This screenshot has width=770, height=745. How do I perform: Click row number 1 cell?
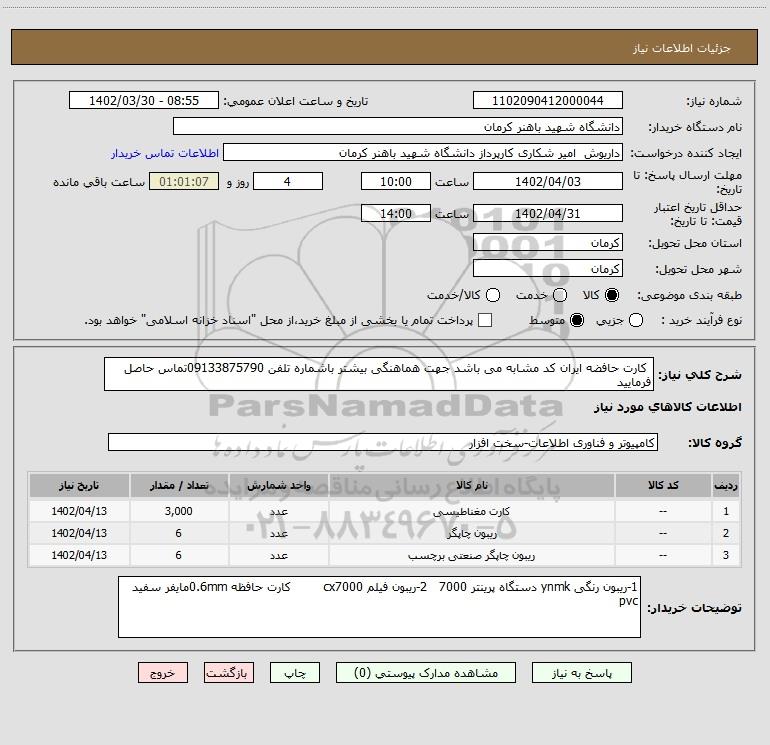(726, 511)
